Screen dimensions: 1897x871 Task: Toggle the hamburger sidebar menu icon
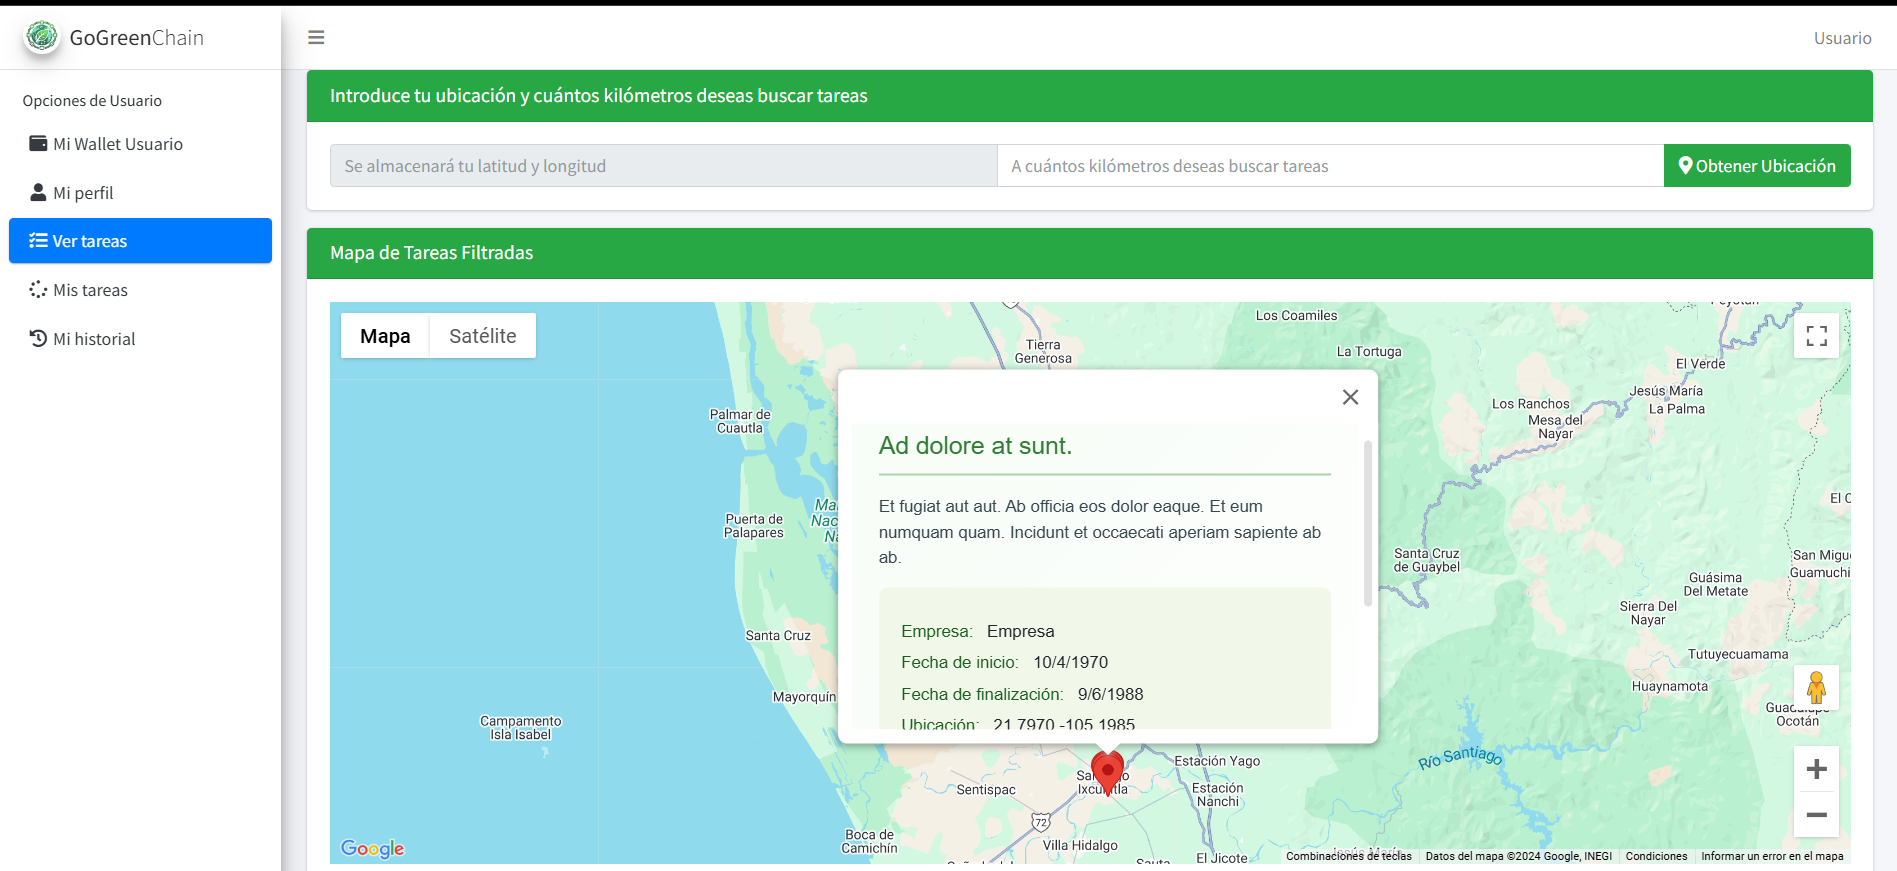tap(316, 37)
